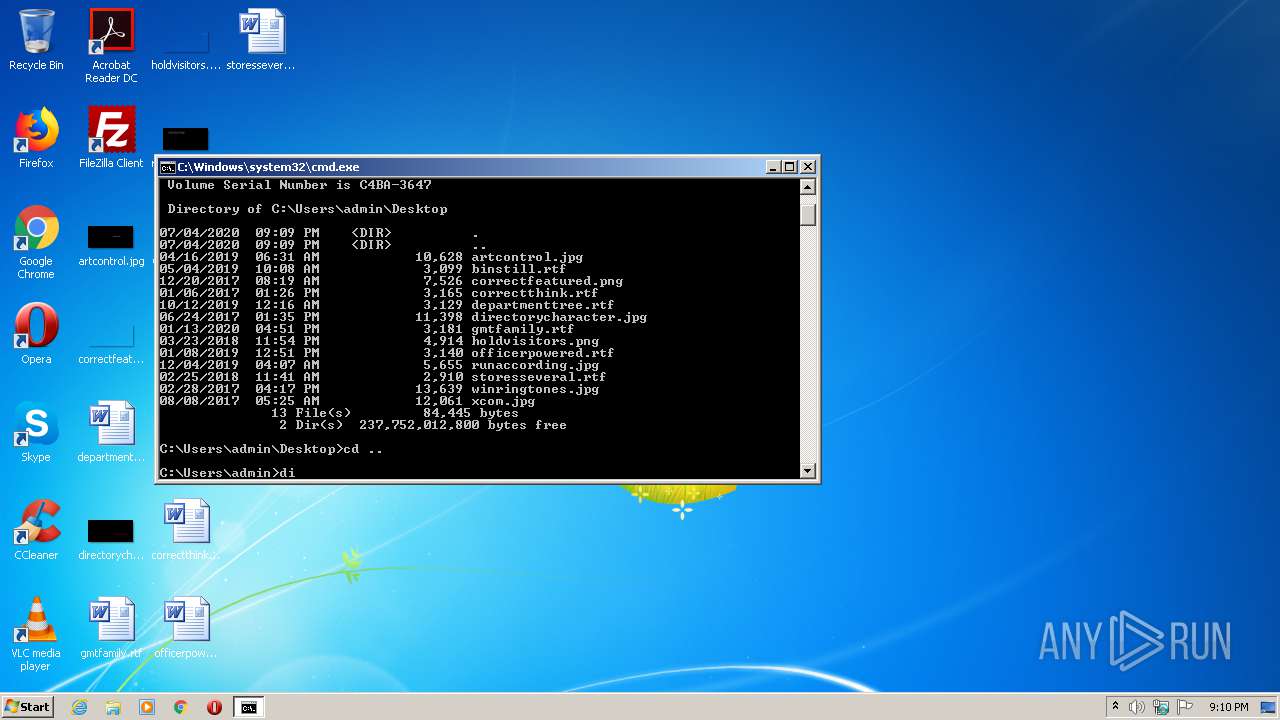Click the storesseveral.rtf listing line

tap(383, 377)
